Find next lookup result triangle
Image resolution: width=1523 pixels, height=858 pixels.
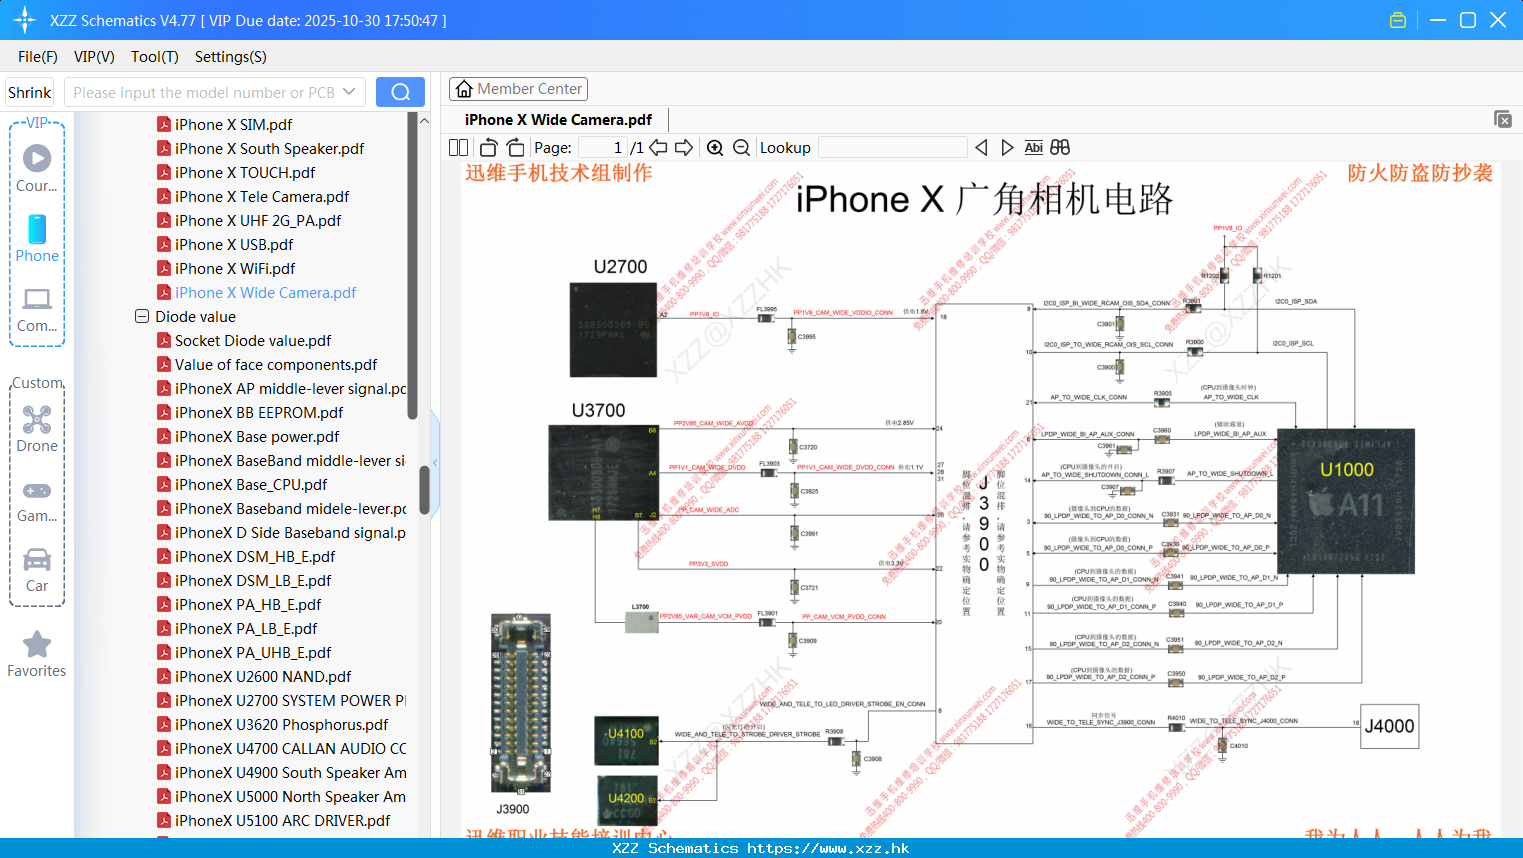(1007, 147)
